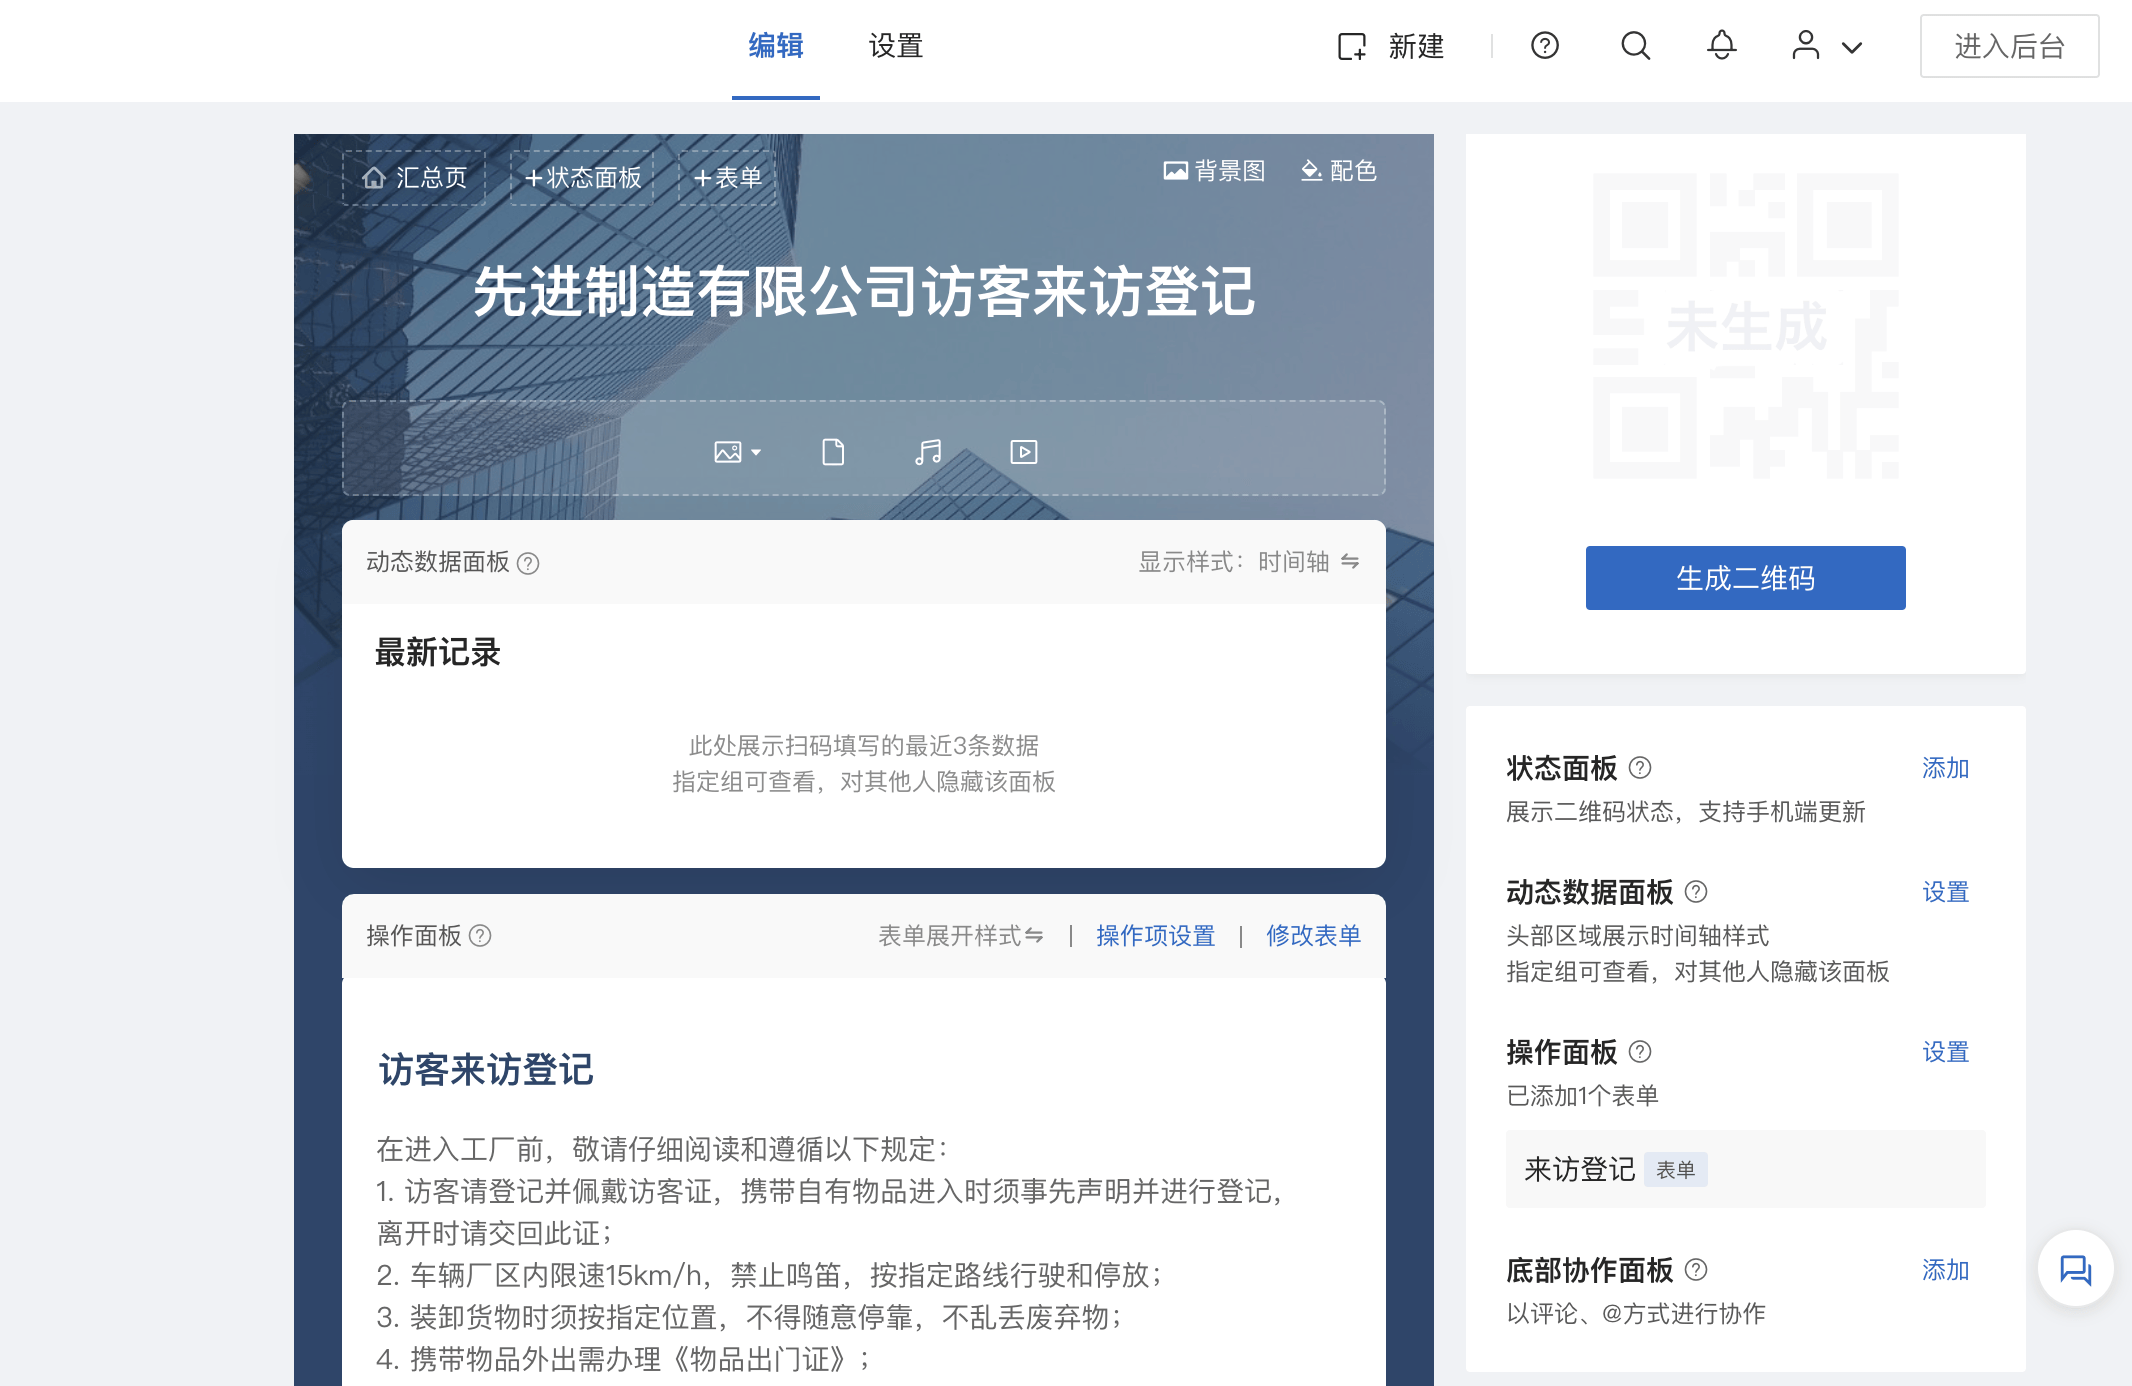Click the 生成二维码 button
This screenshot has width=2132, height=1386.
pos(1745,578)
